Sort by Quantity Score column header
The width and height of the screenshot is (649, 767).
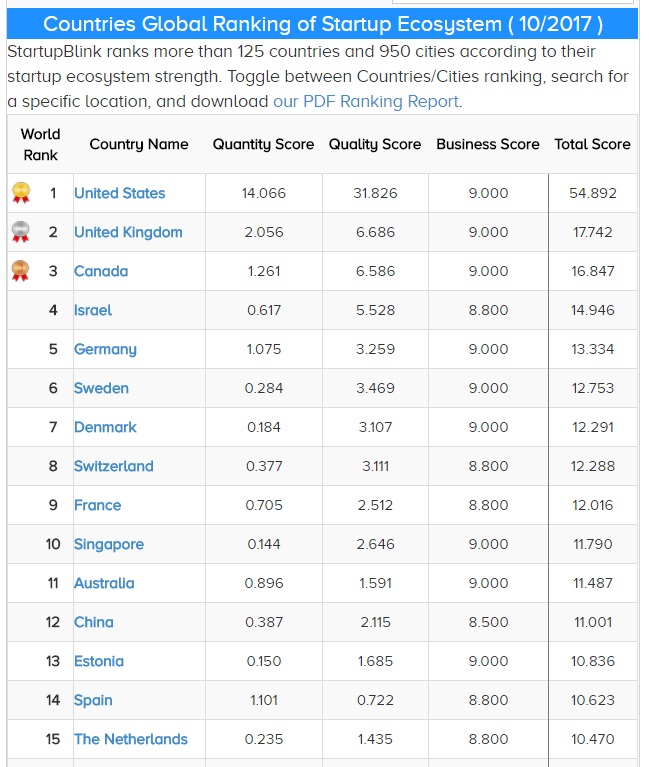pyautogui.click(x=263, y=144)
